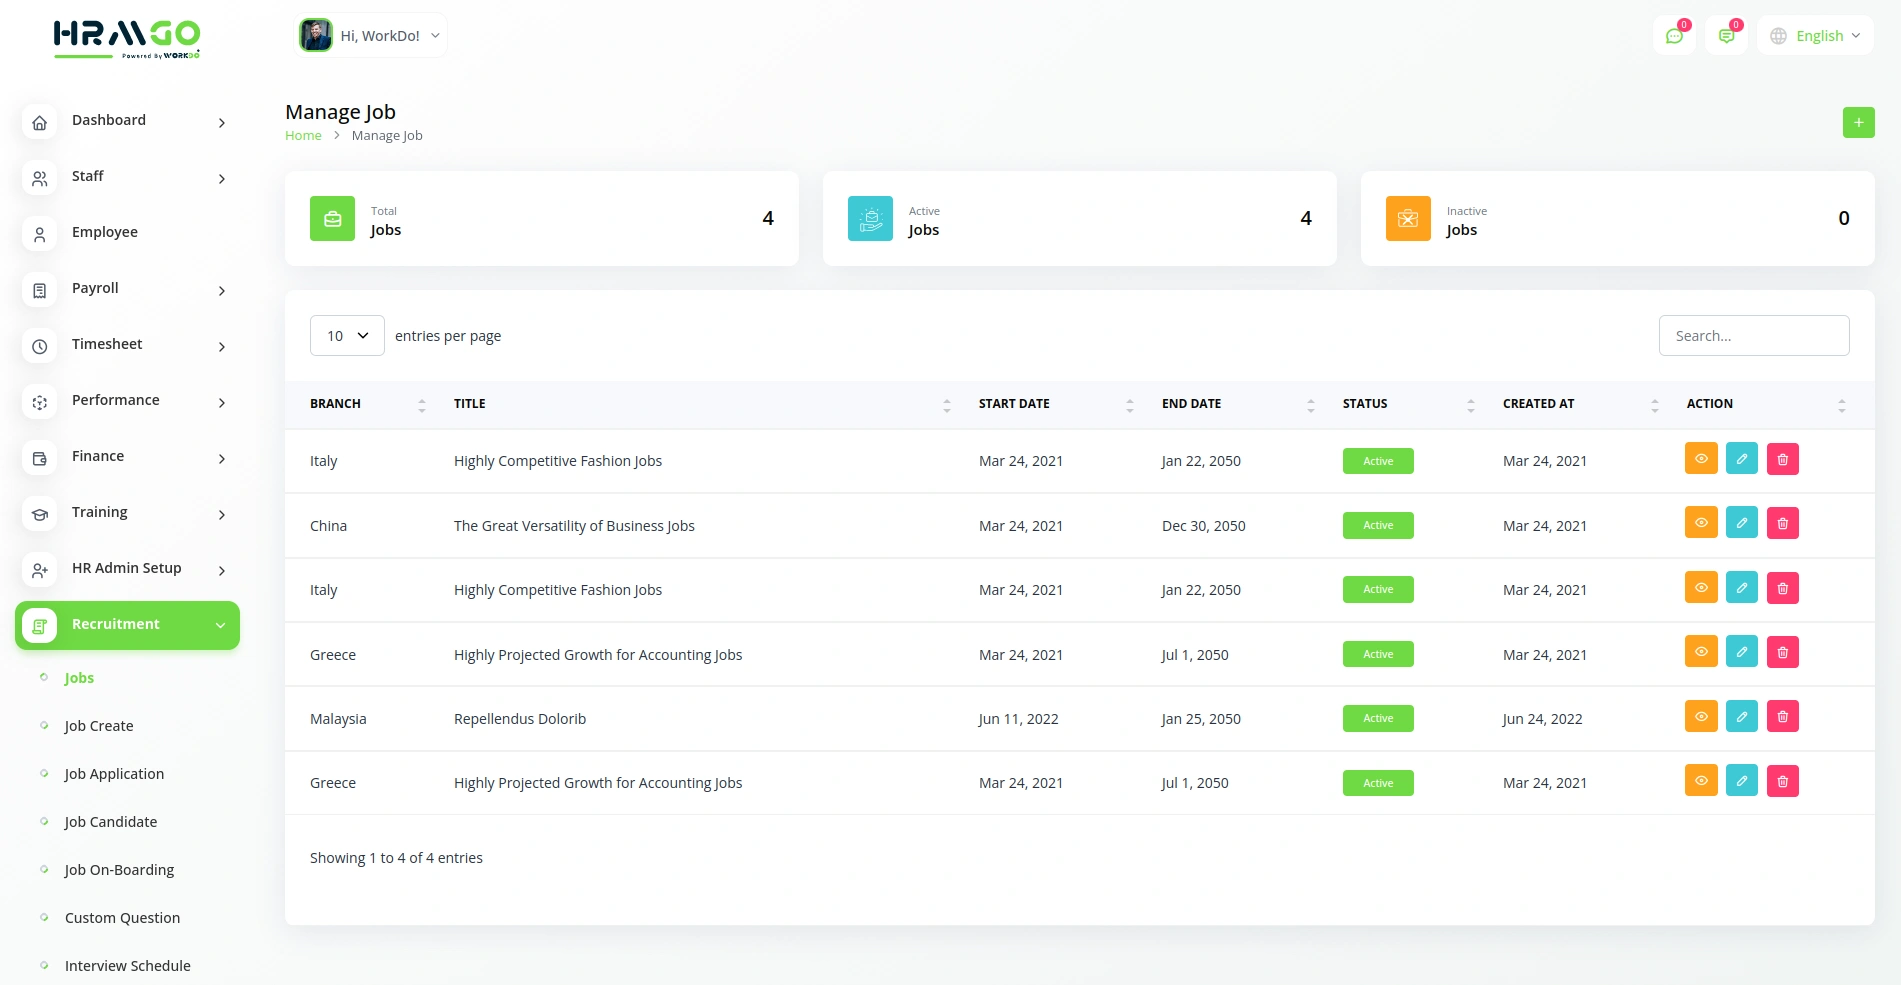Edit the Malaysia Repellendus Dolorib job
The image size is (1901, 985).
pos(1741,716)
